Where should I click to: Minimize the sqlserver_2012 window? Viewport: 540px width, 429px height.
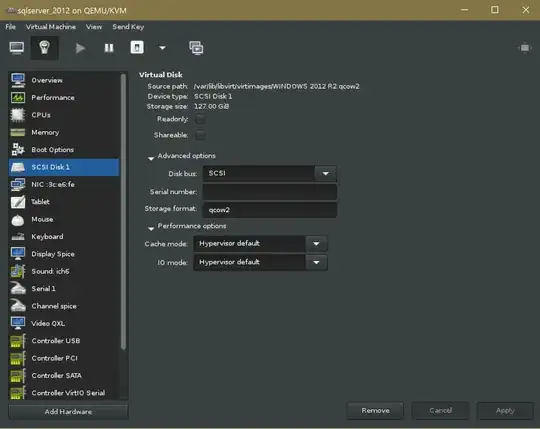(x=464, y=10)
